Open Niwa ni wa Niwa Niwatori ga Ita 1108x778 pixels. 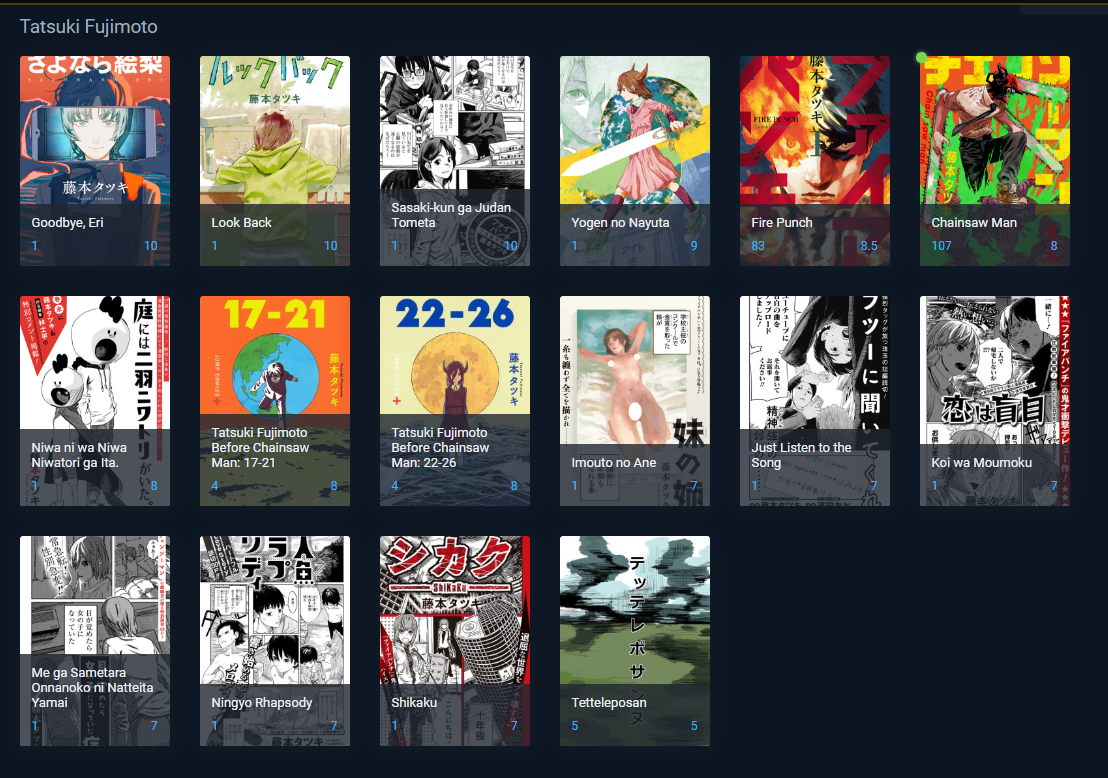point(95,401)
